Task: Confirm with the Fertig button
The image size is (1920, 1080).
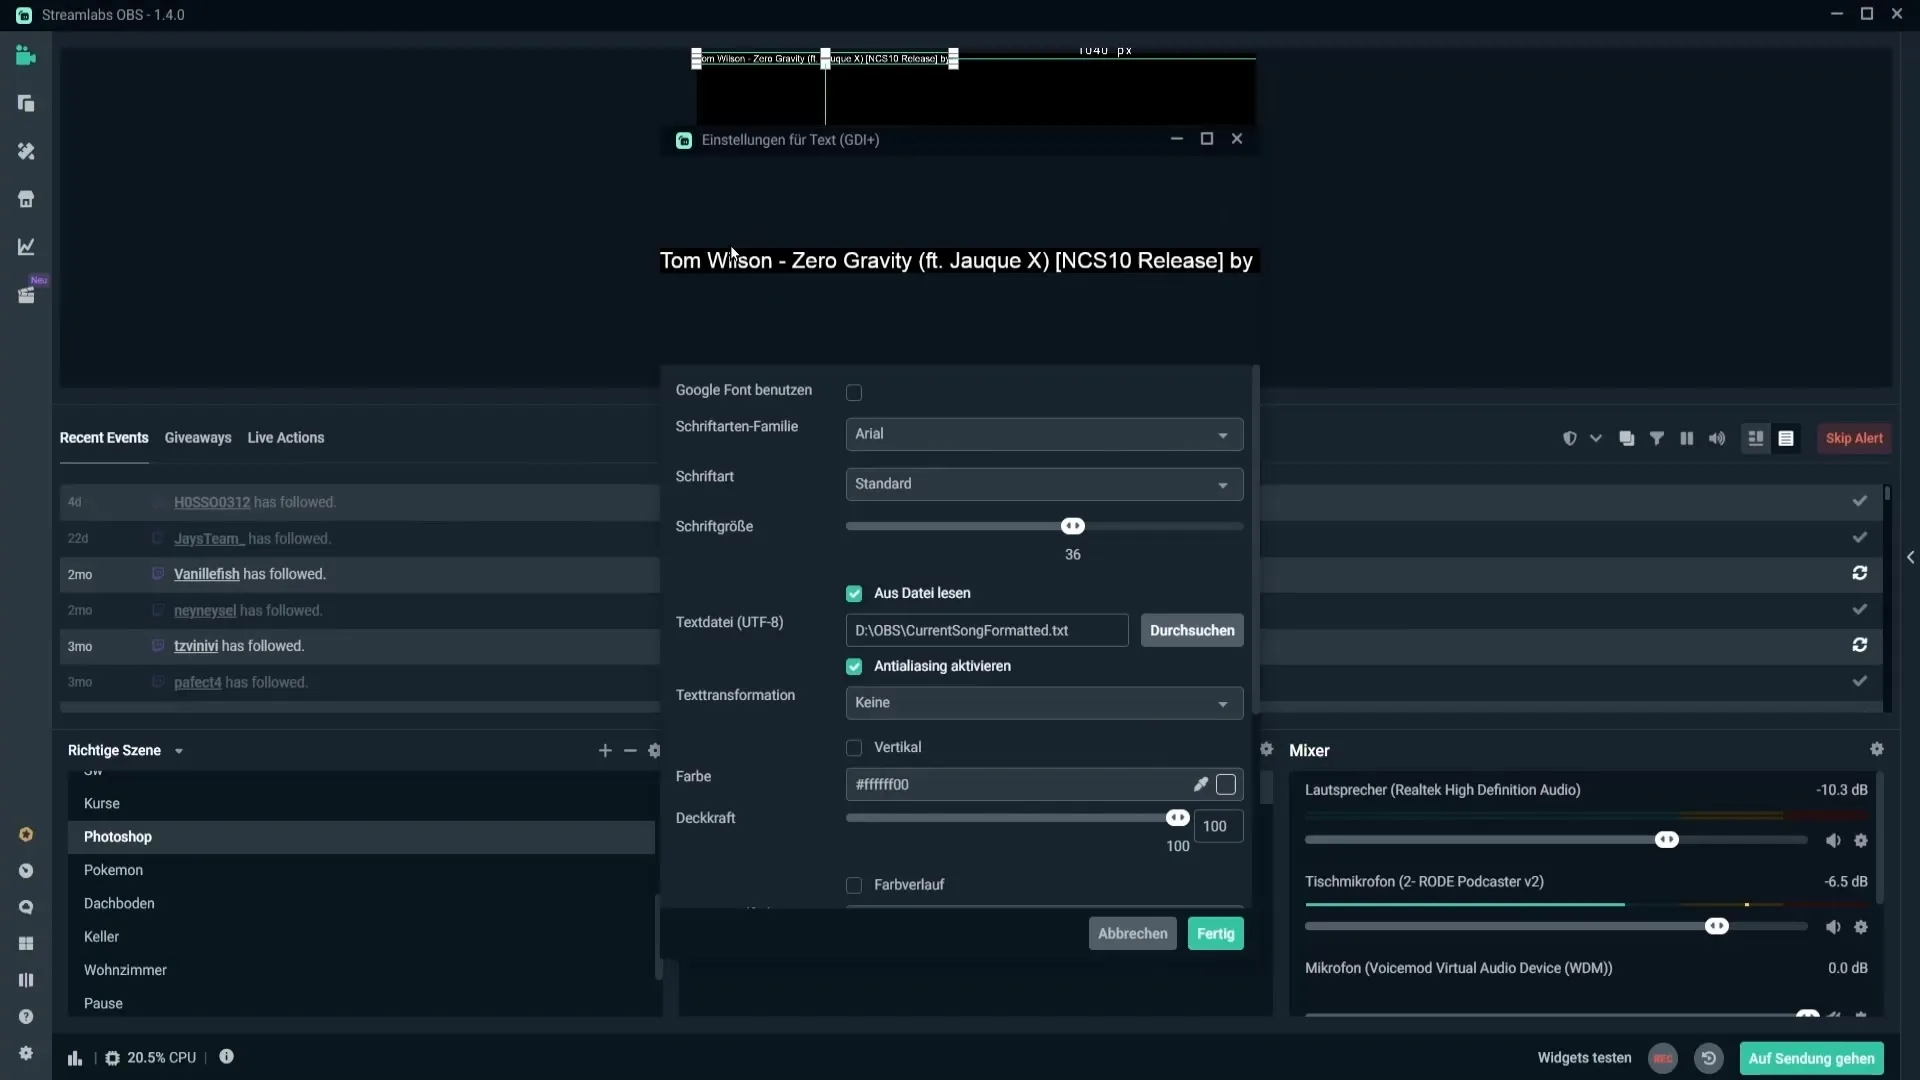Action: coord(1216,934)
